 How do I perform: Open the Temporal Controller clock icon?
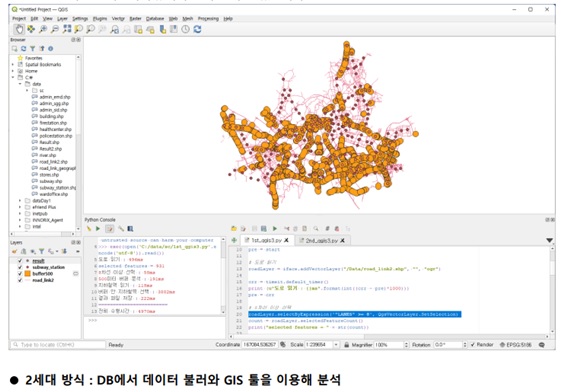(186, 29)
